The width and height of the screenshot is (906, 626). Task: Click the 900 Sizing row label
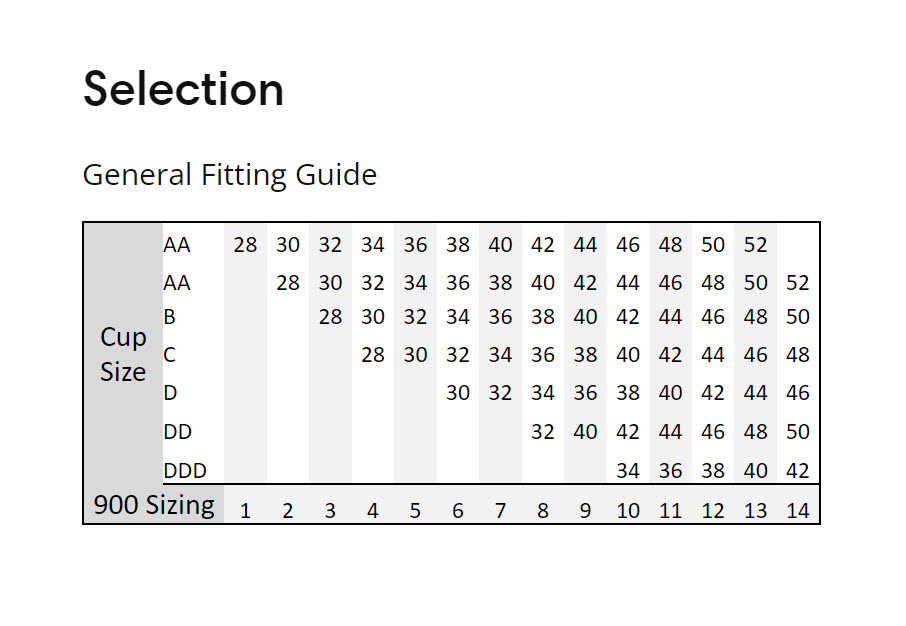pyautogui.click(x=154, y=505)
